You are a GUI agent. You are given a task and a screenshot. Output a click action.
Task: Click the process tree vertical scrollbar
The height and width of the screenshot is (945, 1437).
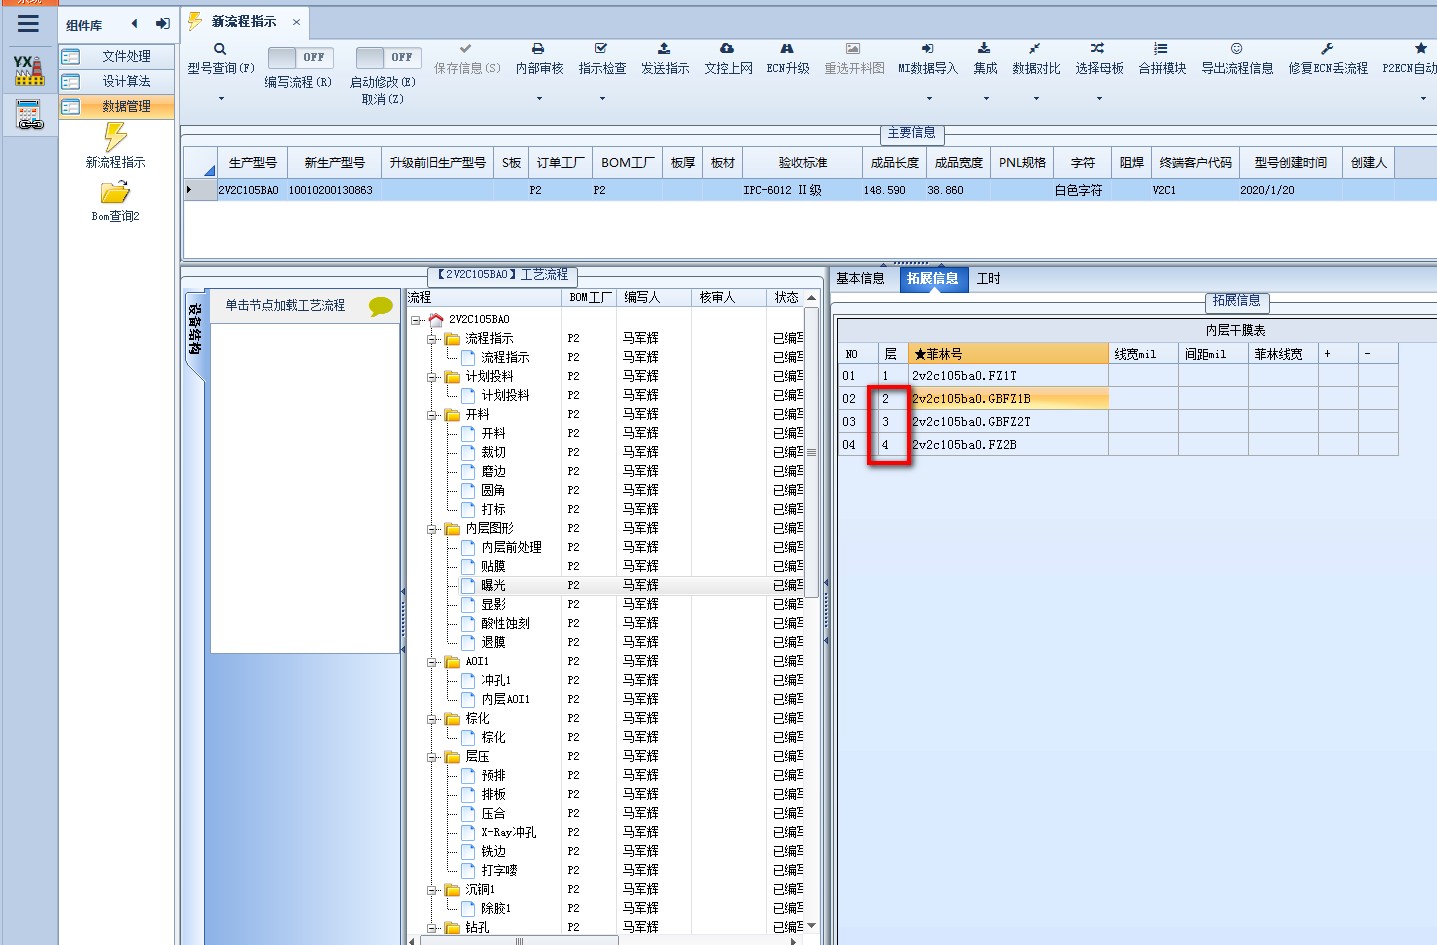click(x=812, y=453)
